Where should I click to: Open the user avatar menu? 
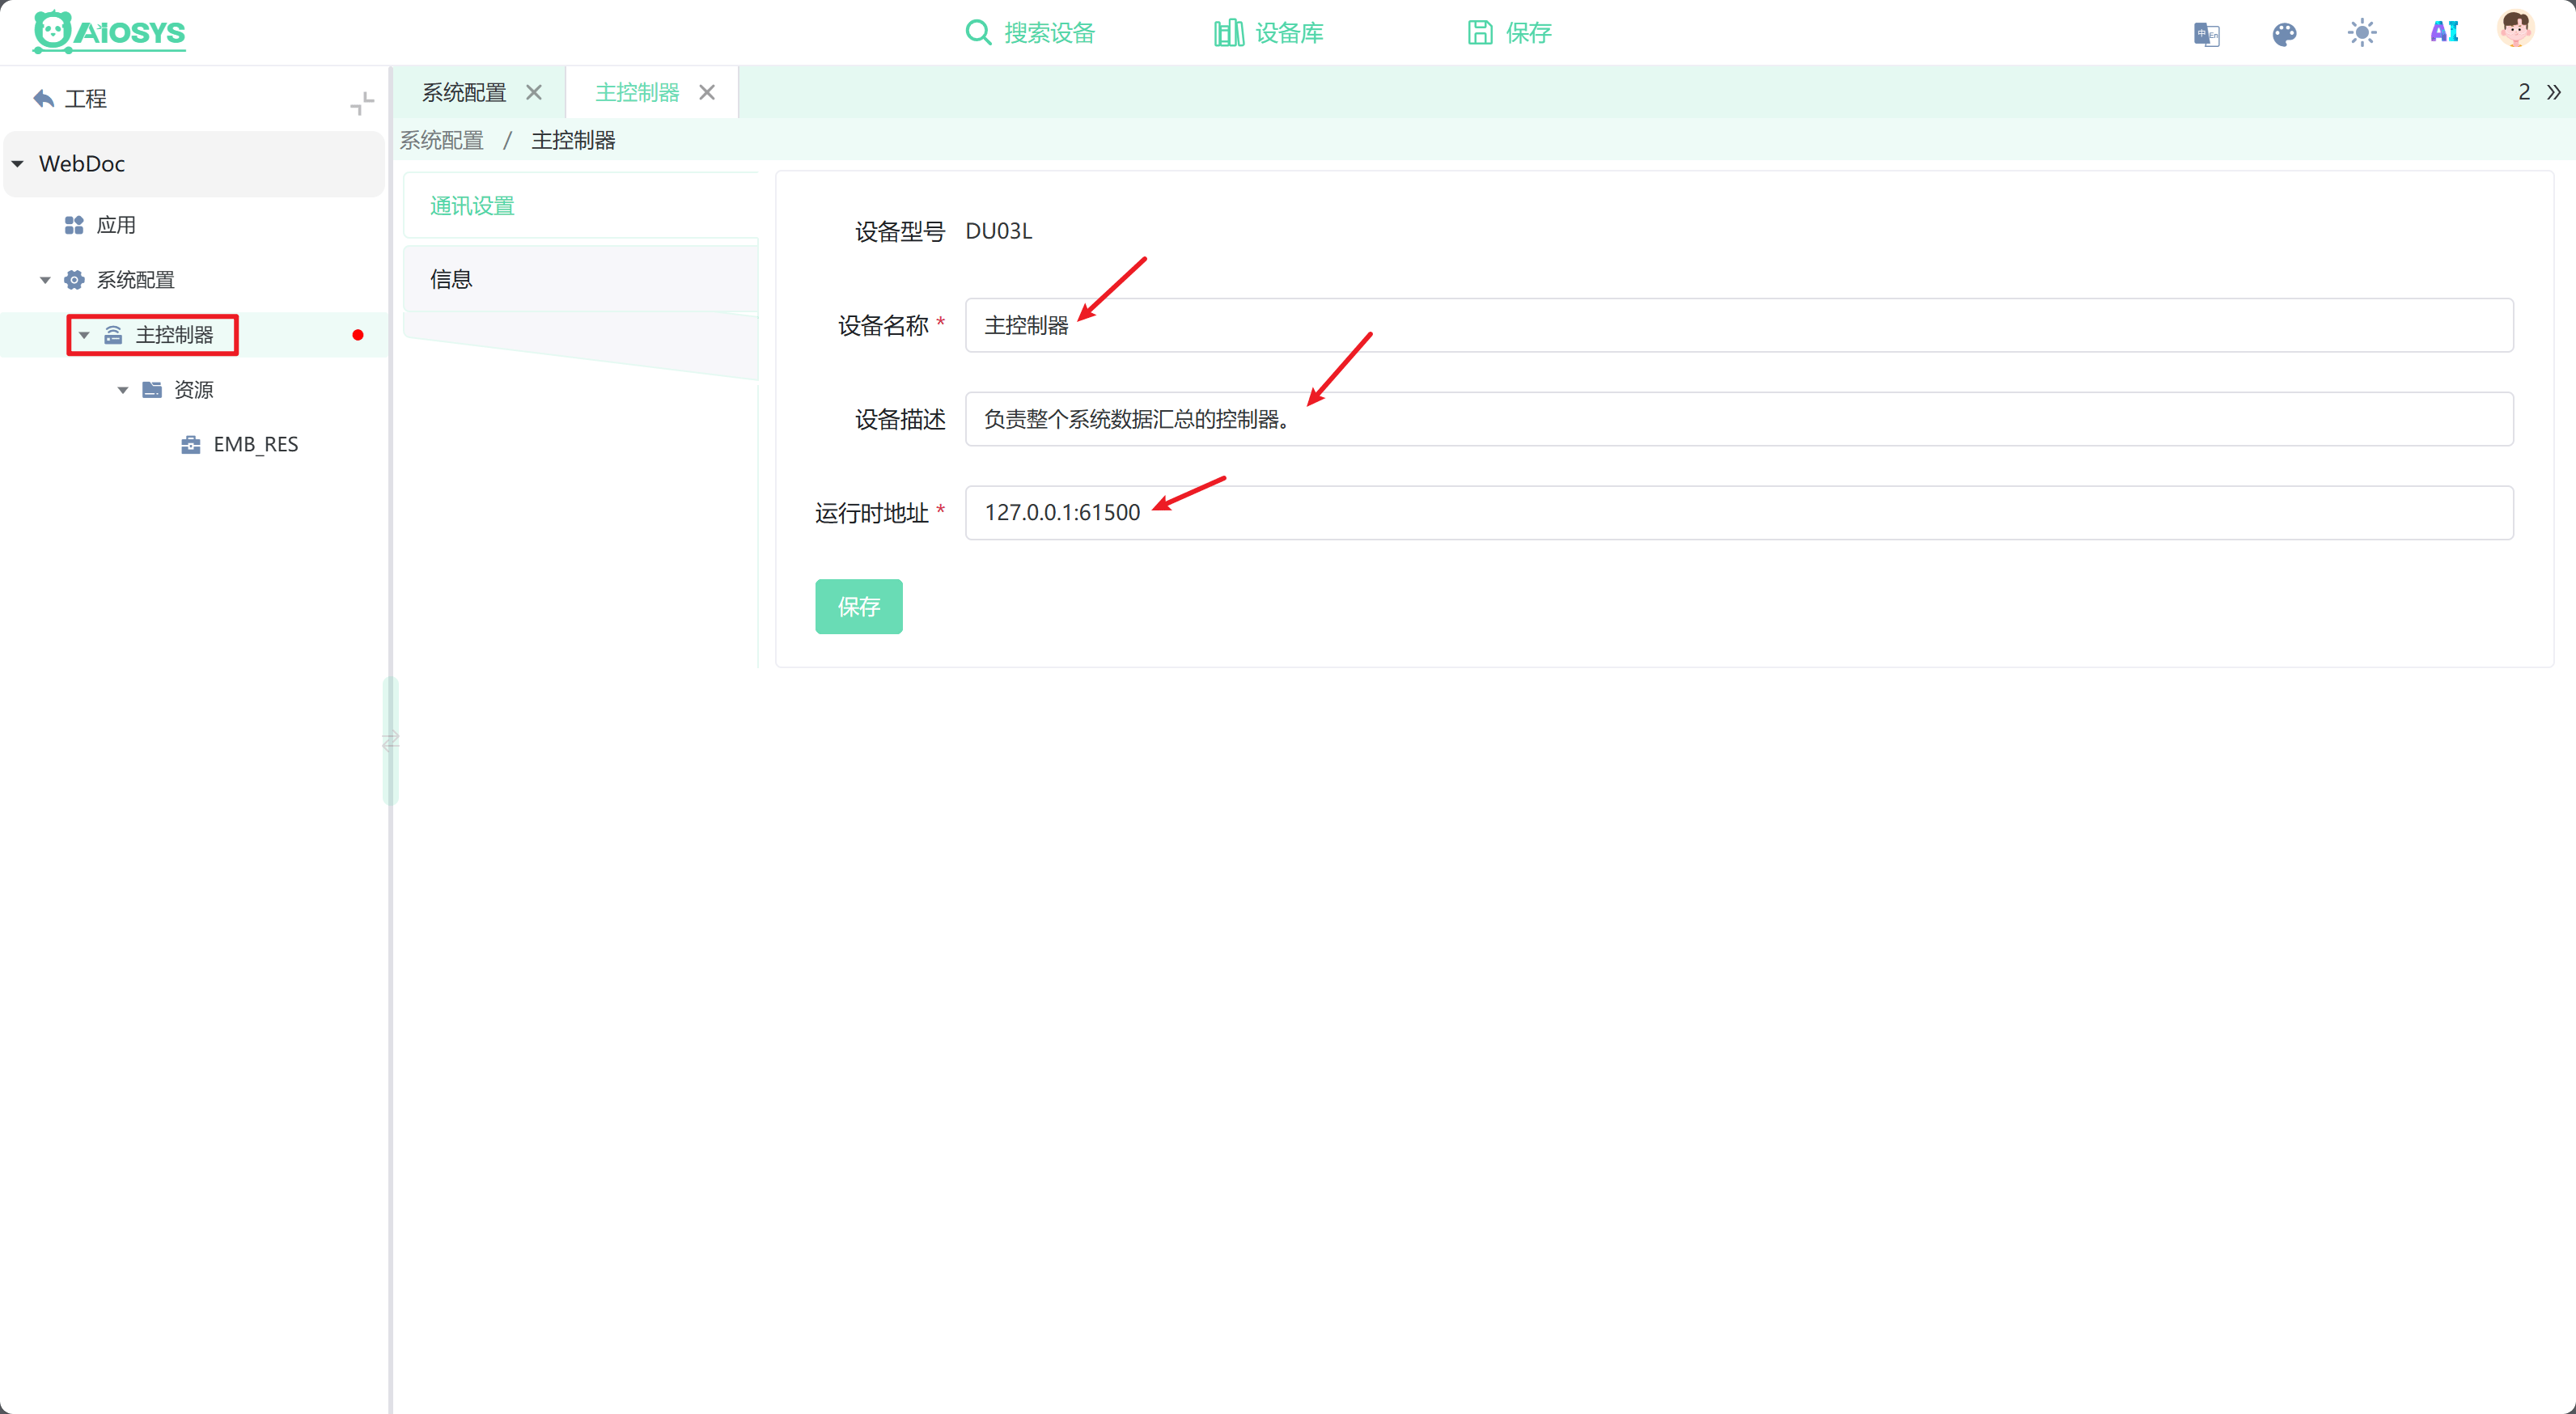[x=2515, y=30]
